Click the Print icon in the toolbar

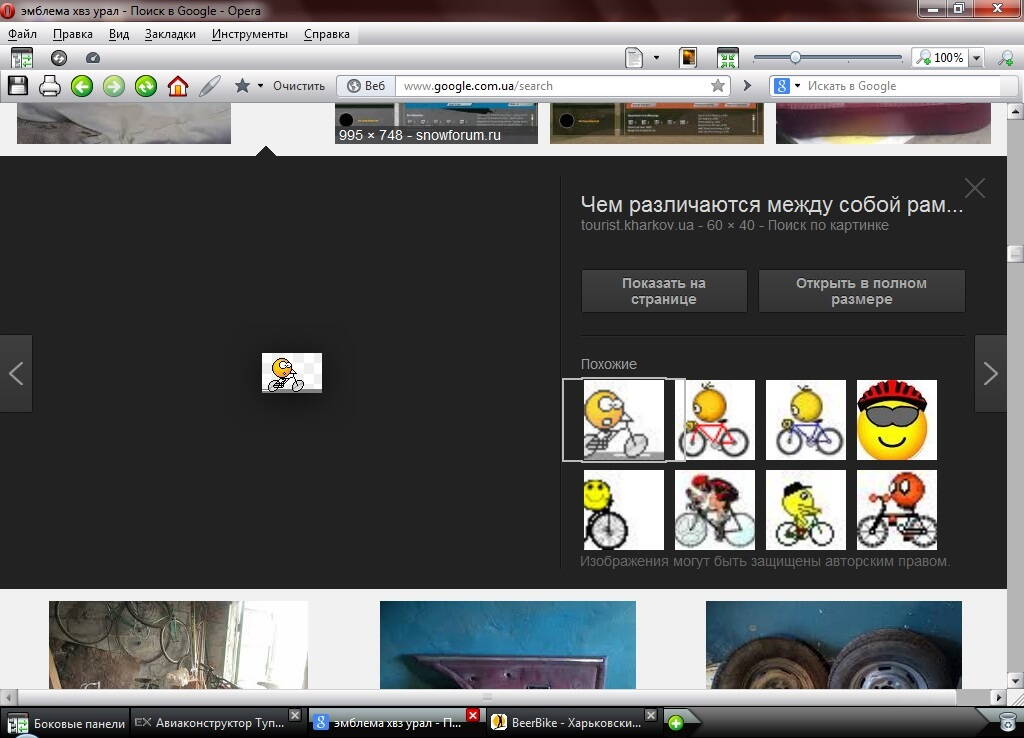point(50,86)
